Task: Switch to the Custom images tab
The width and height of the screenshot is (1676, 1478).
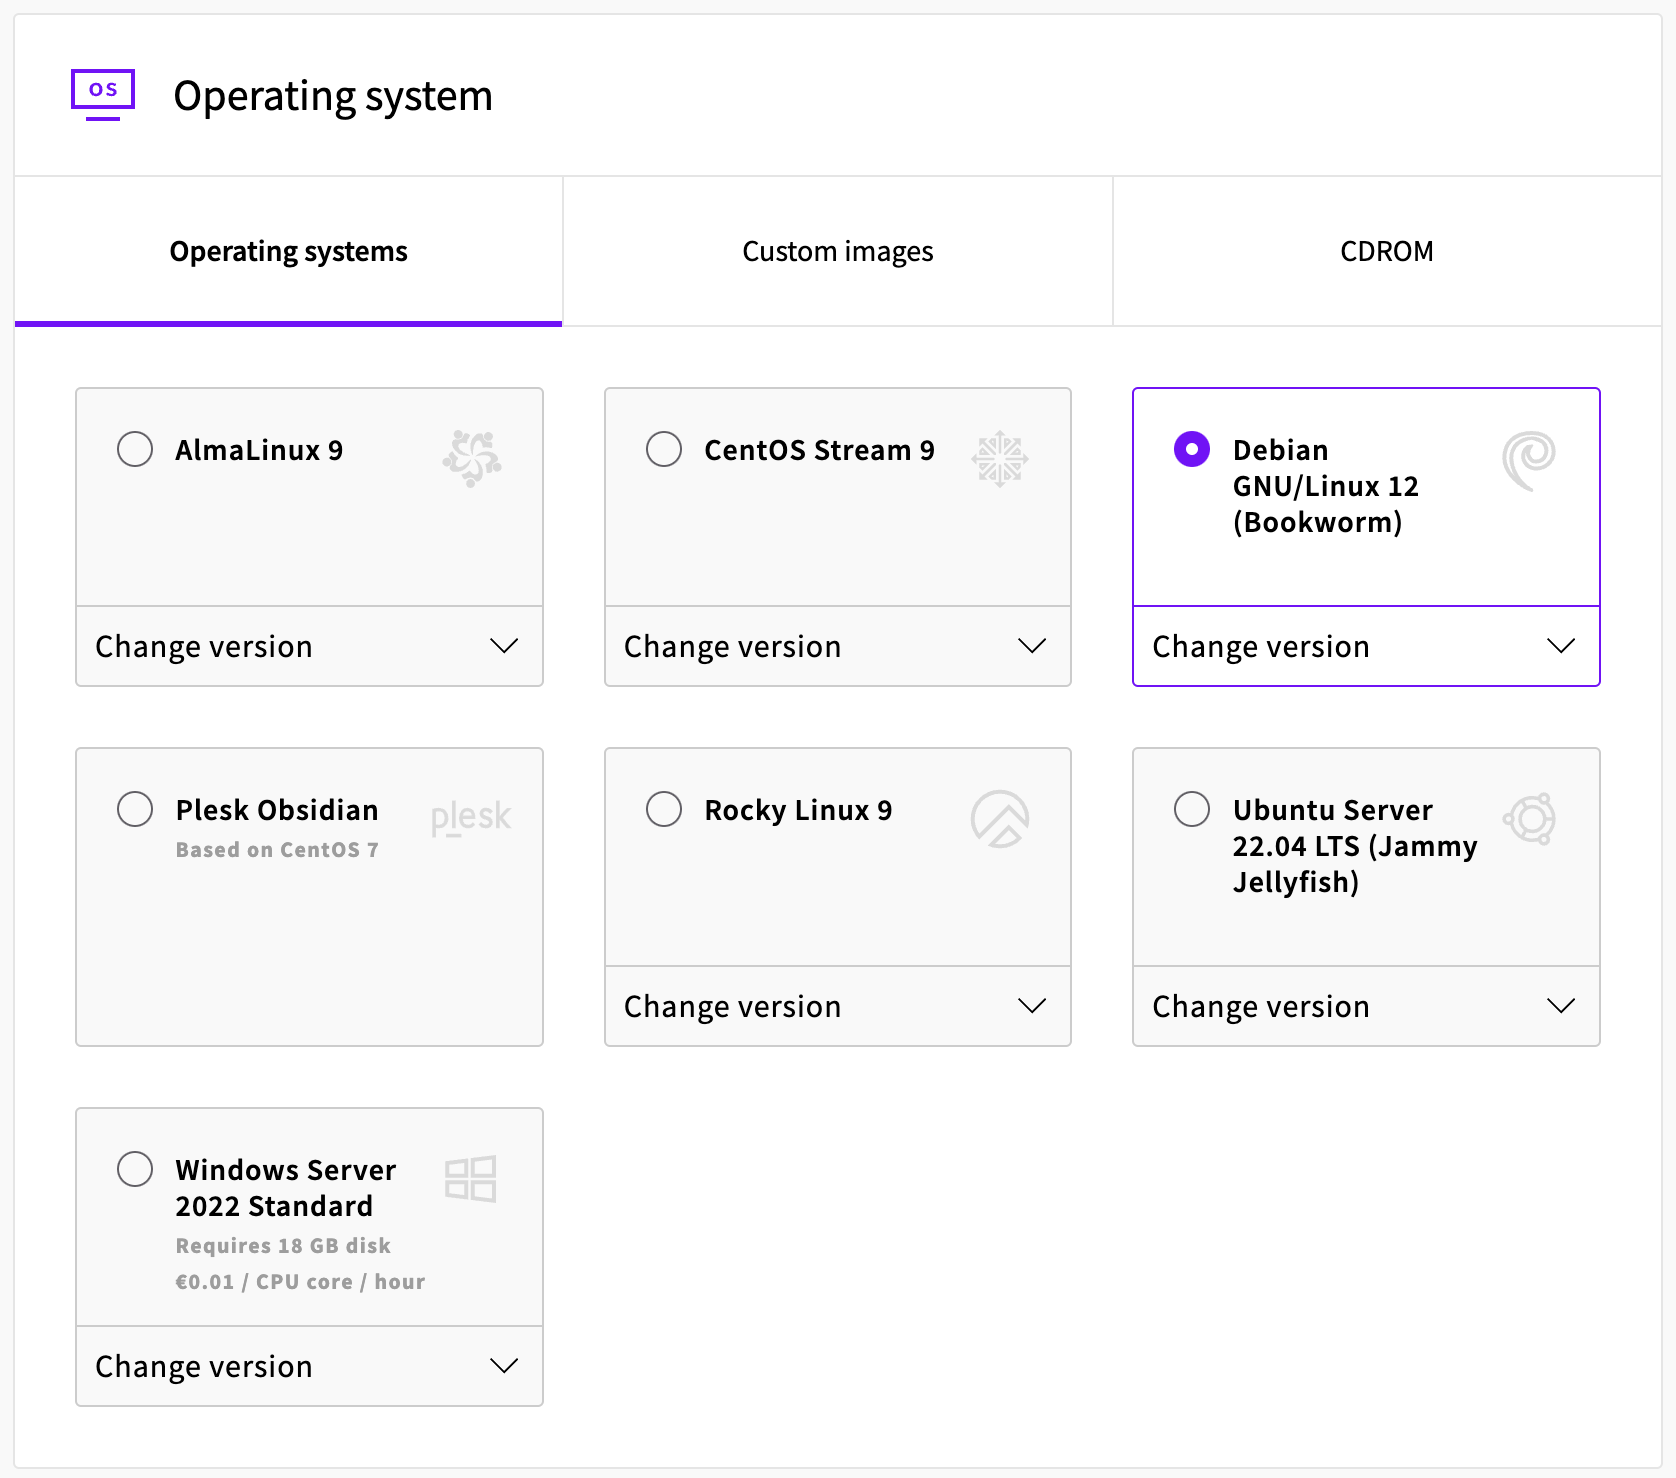Action: coord(838,251)
